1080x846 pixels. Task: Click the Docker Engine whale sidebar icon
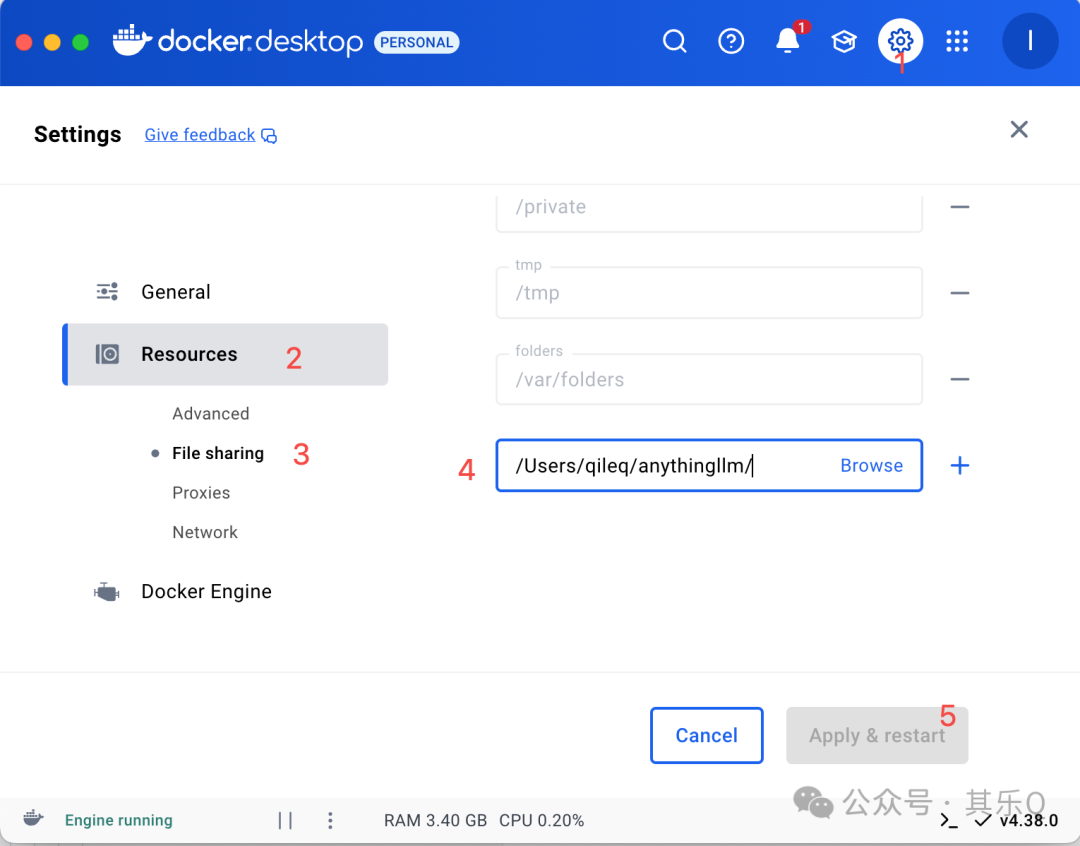[105, 591]
